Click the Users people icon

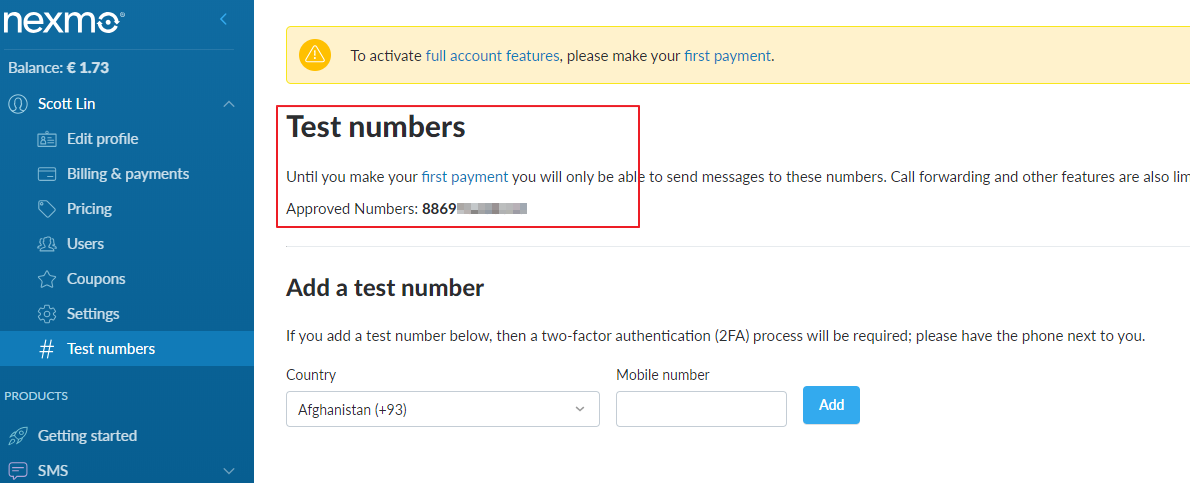tap(46, 244)
